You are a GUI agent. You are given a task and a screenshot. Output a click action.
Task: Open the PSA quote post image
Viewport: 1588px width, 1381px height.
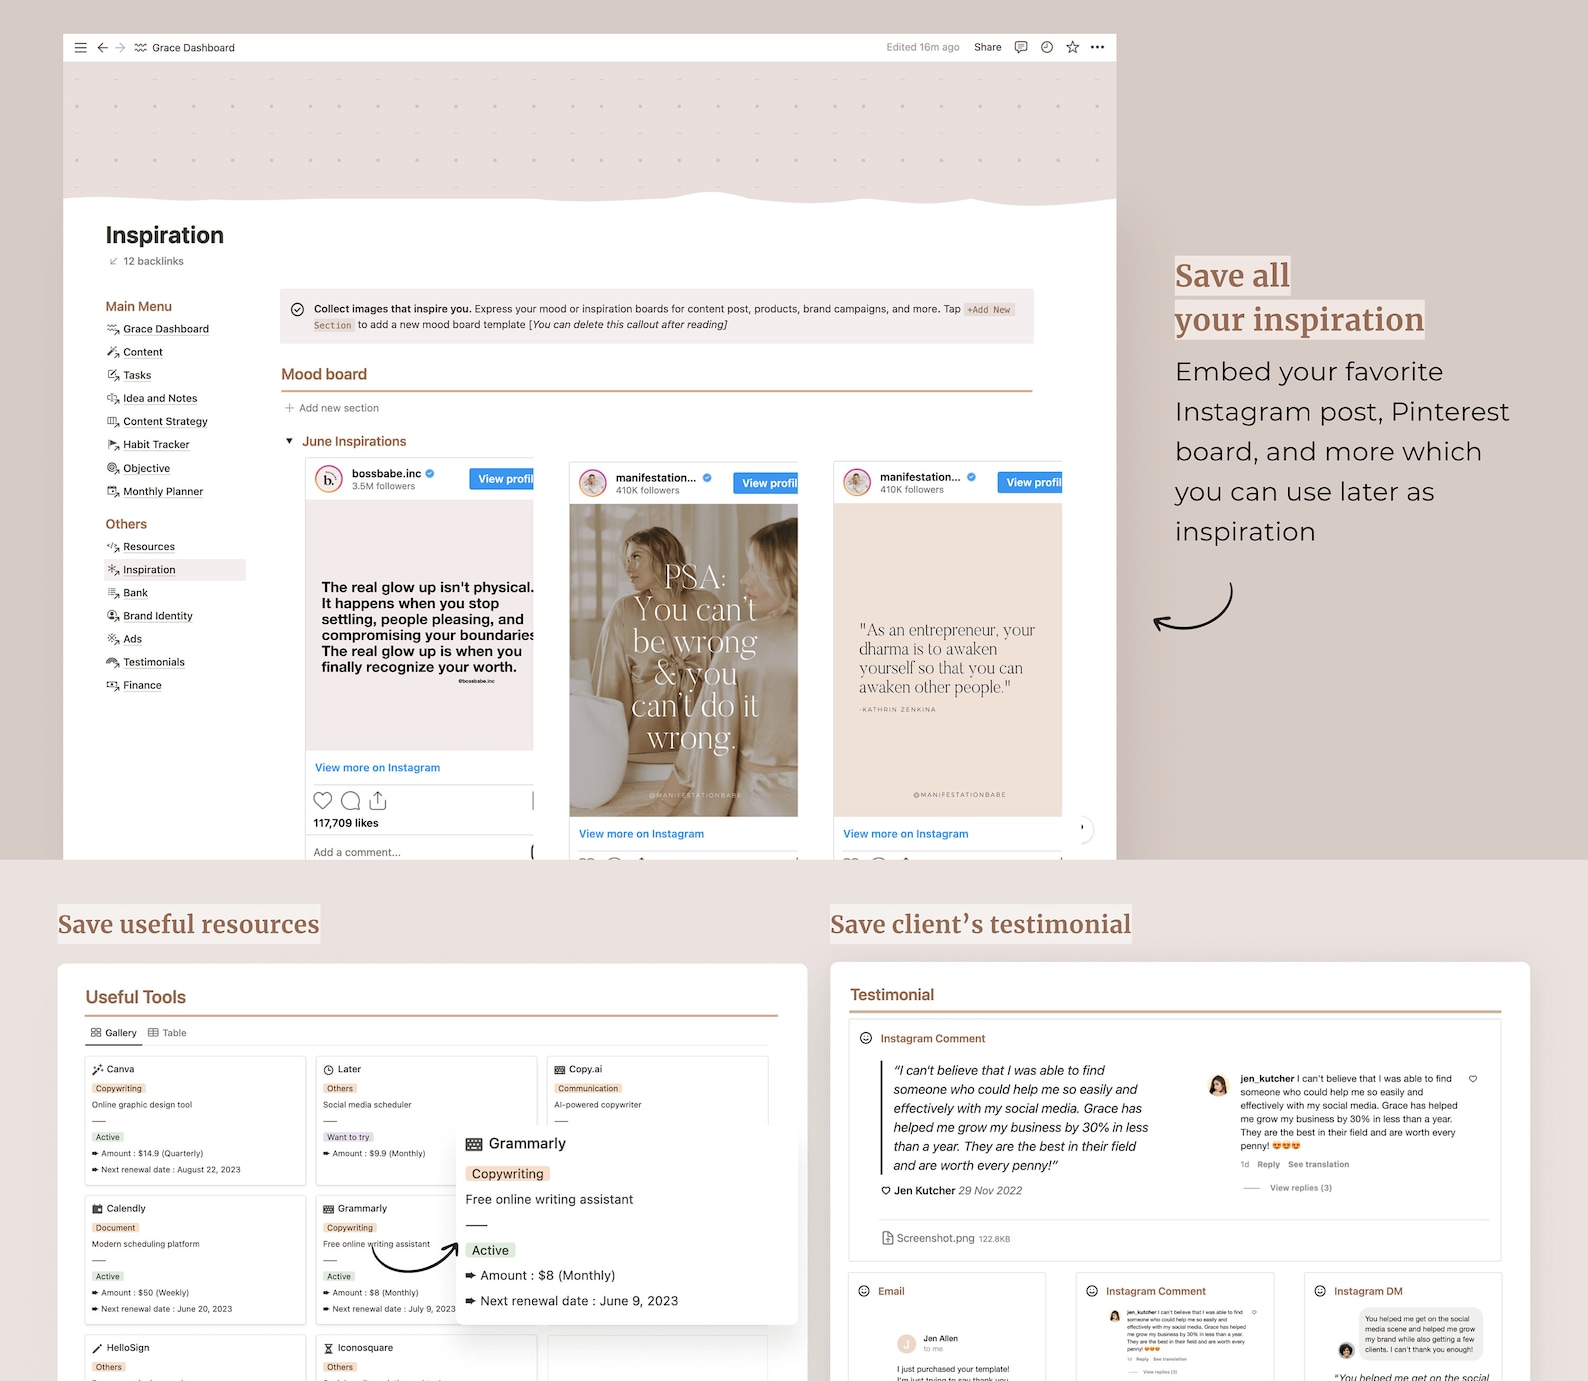pos(684,660)
